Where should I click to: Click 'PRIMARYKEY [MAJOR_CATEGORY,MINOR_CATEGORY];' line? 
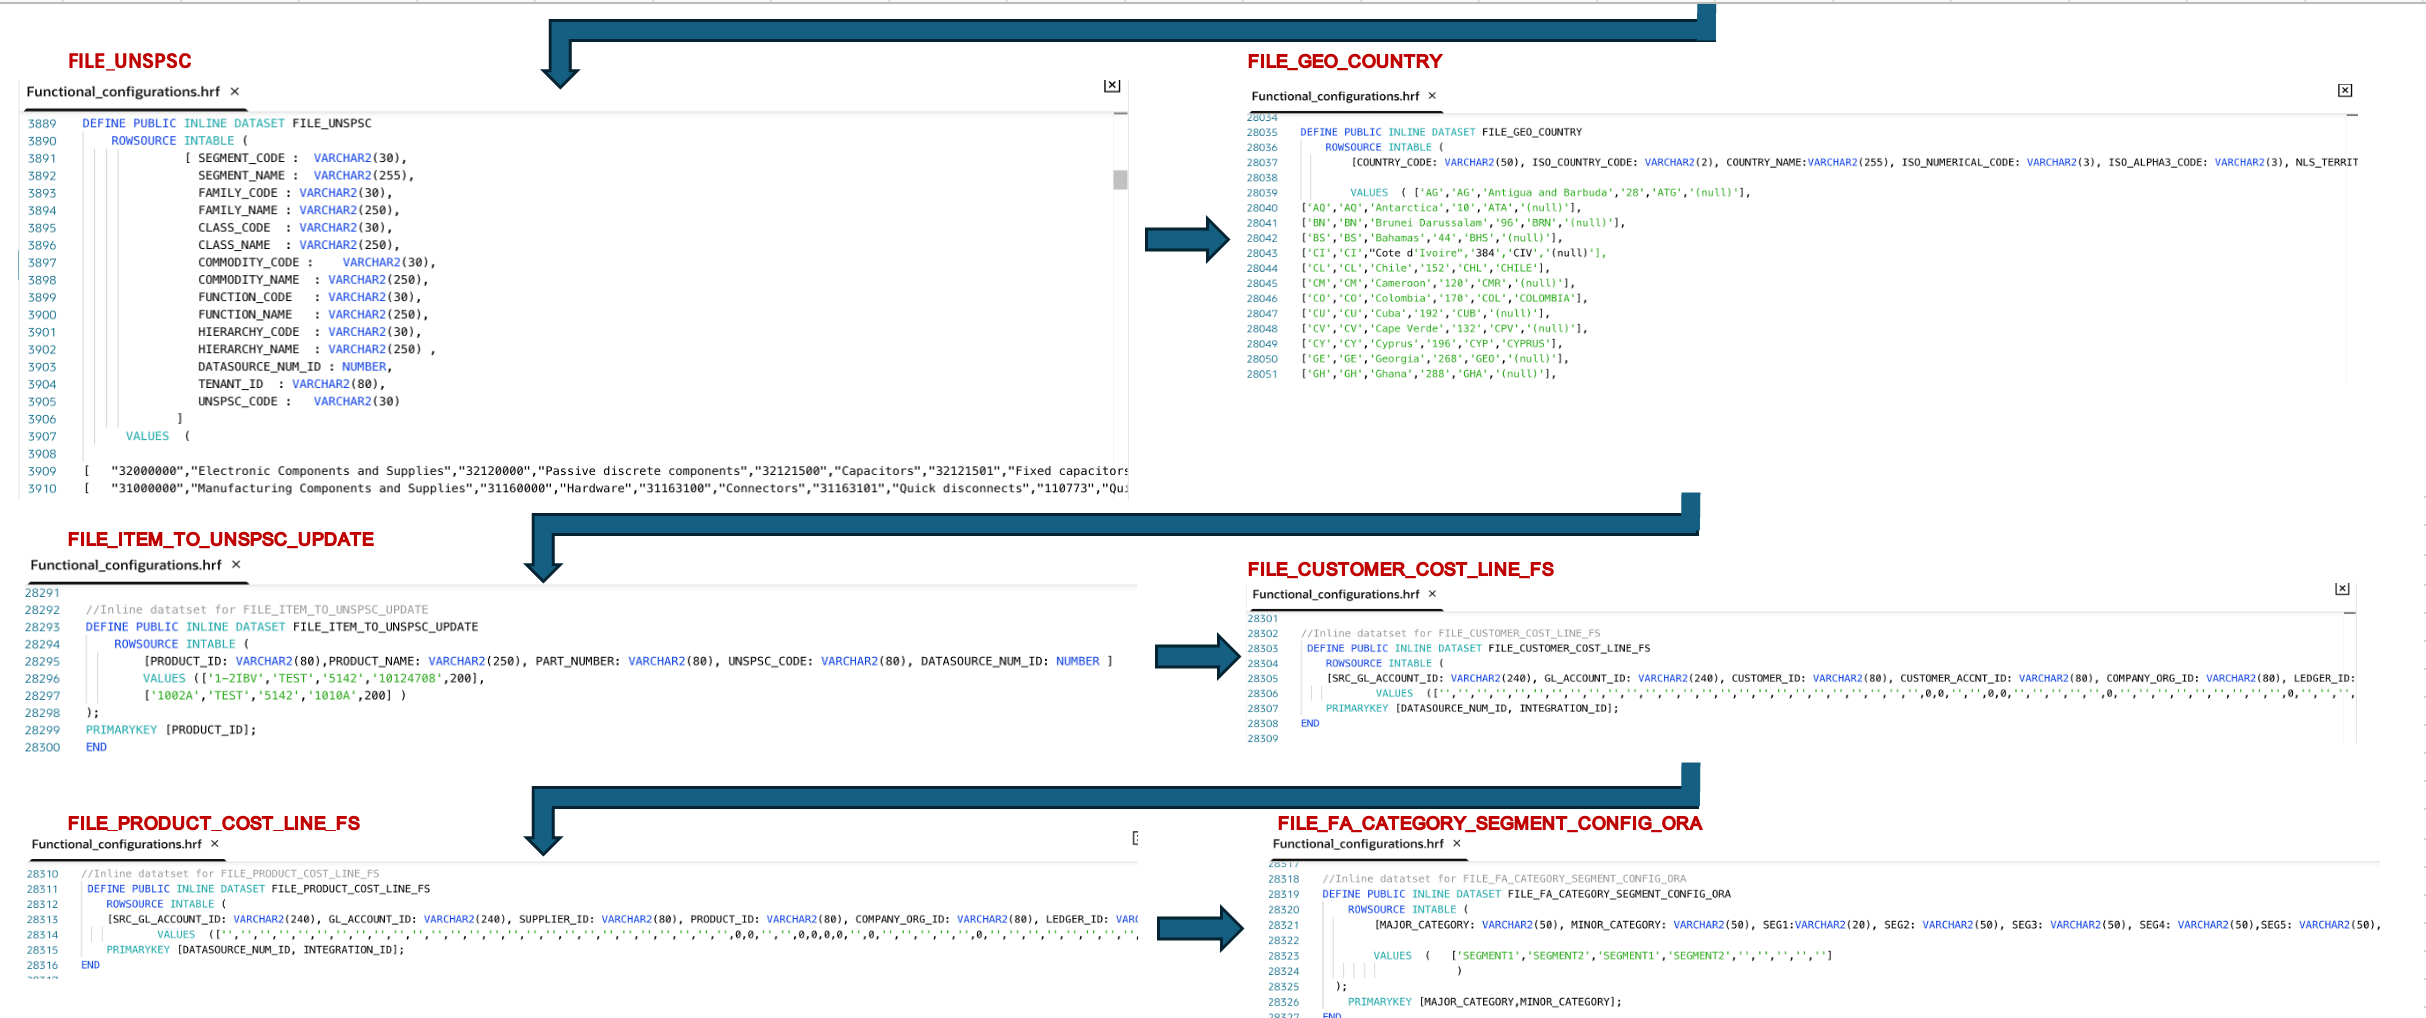point(1485,1001)
